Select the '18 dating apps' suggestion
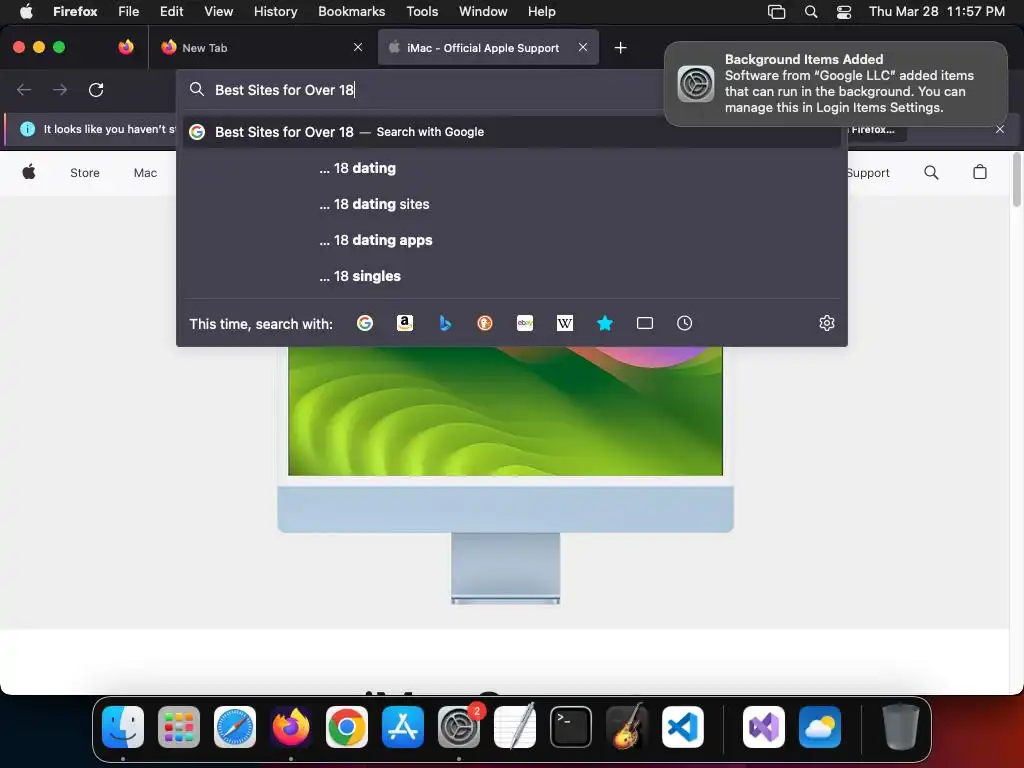The width and height of the screenshot is (1024, 768). [512, 240]
